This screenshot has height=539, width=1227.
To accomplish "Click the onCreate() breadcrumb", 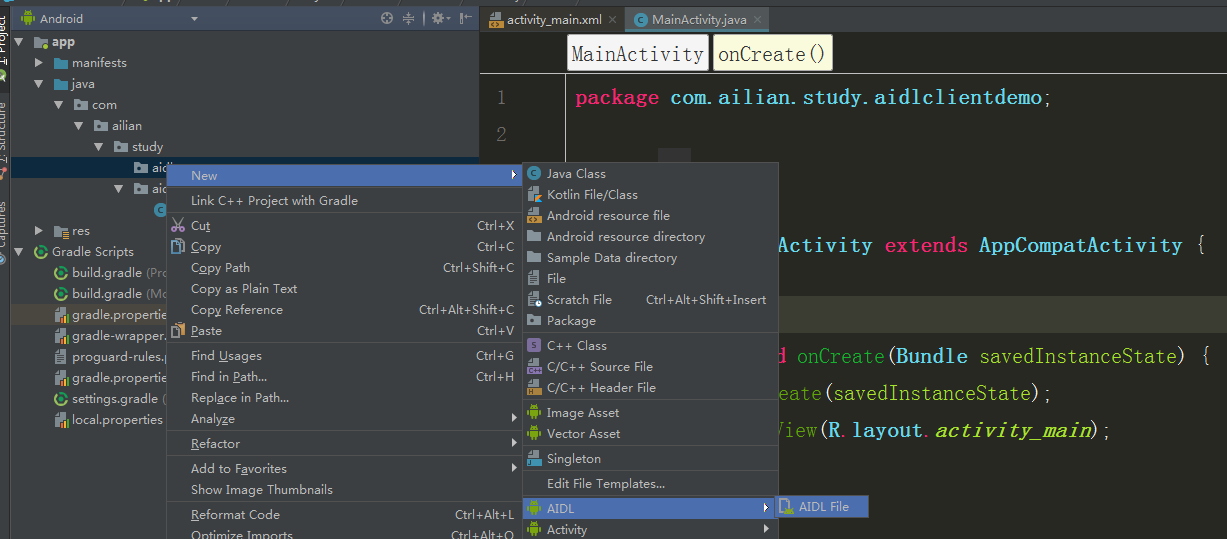I will click(x=771, y=53).
